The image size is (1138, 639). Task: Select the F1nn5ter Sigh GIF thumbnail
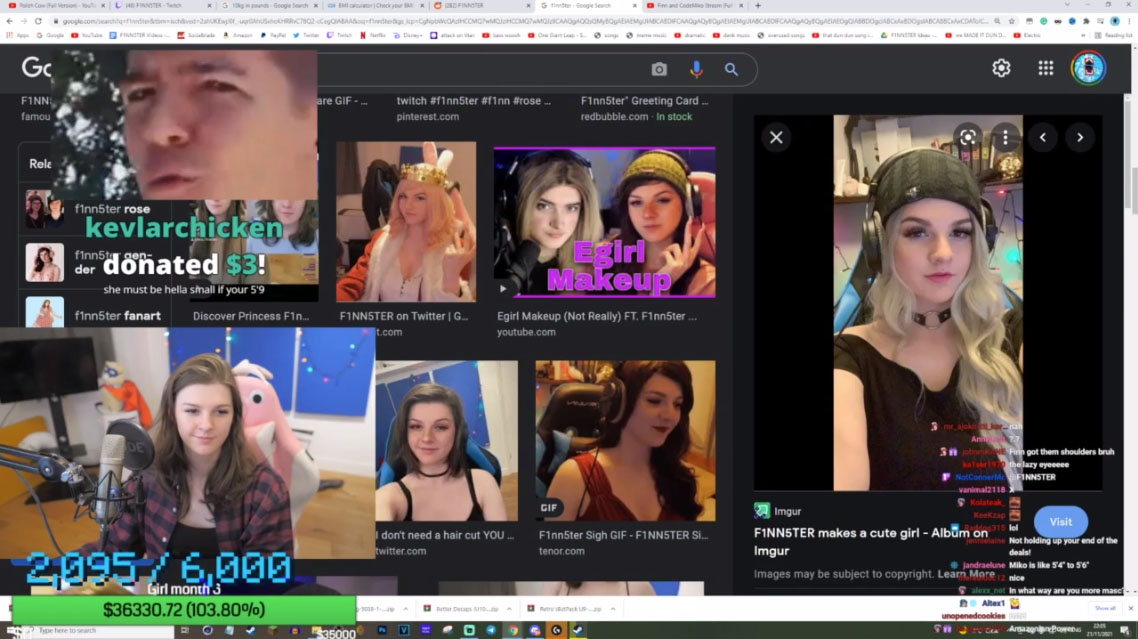625,441
